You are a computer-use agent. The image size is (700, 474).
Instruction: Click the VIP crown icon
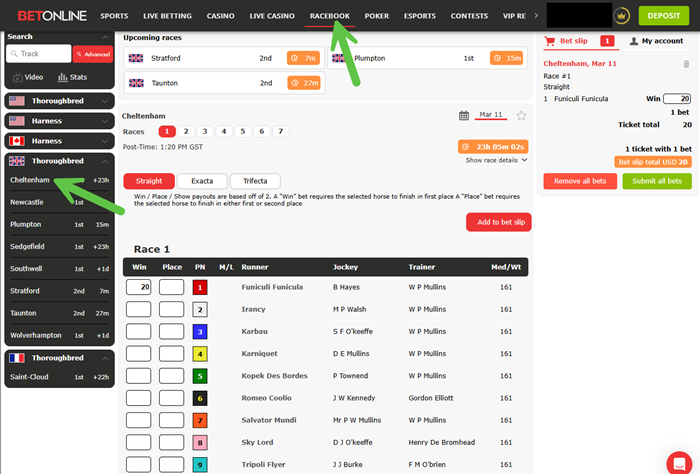(621, 16)
